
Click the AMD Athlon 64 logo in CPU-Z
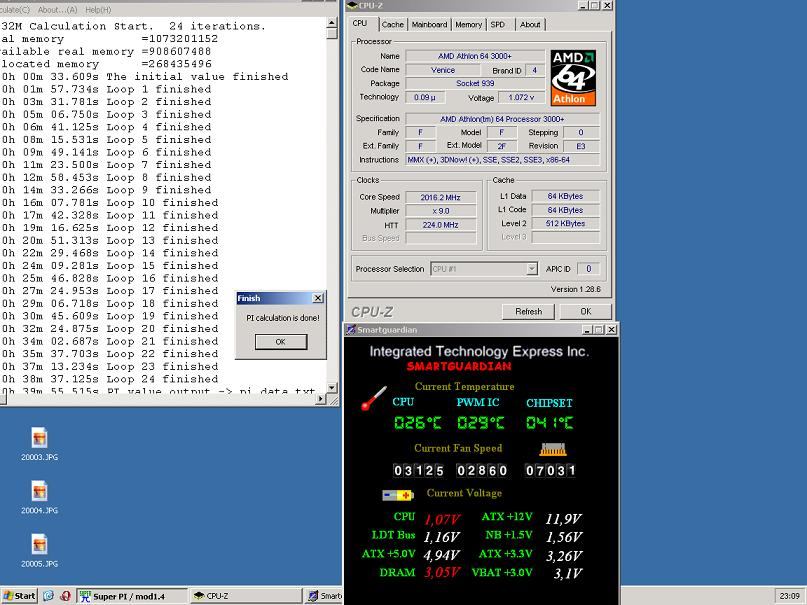coord(573,78)
